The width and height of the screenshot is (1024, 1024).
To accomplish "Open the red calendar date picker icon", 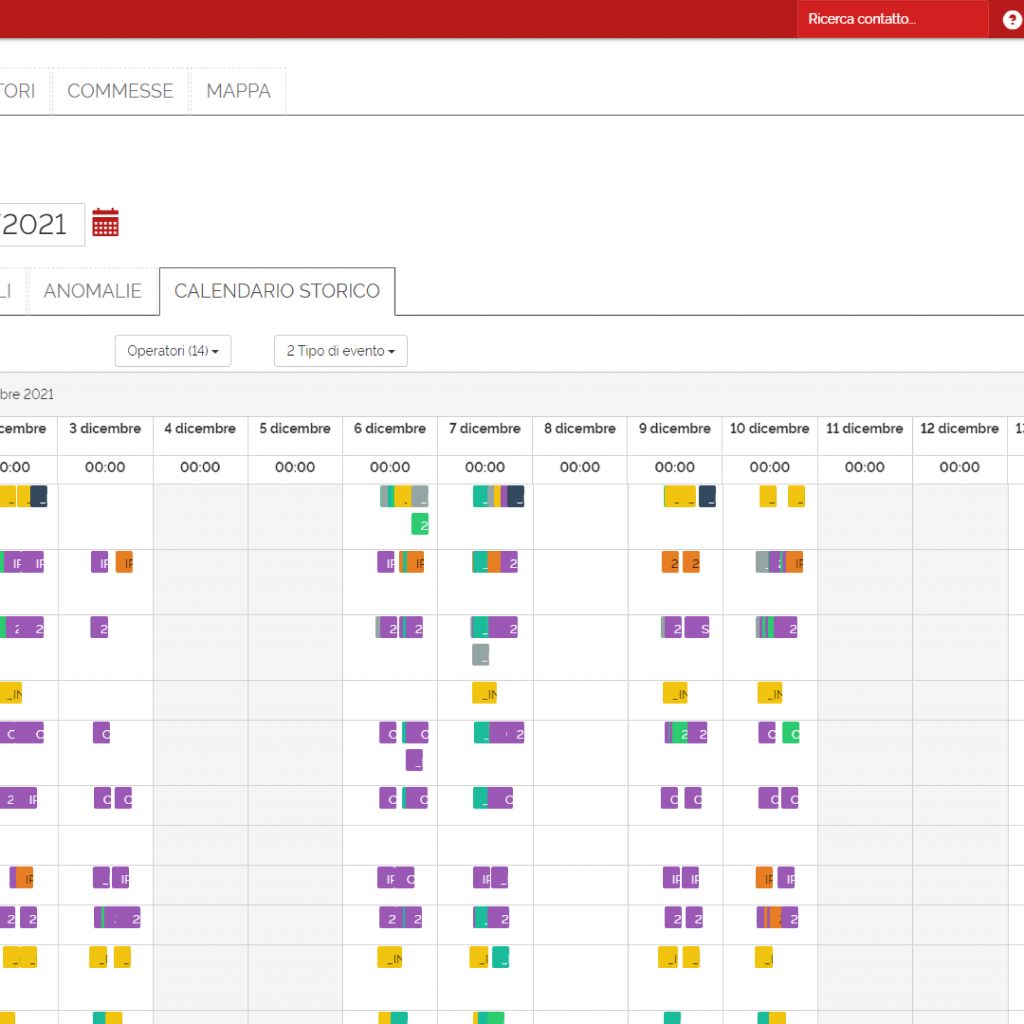I will coord(105,222).
